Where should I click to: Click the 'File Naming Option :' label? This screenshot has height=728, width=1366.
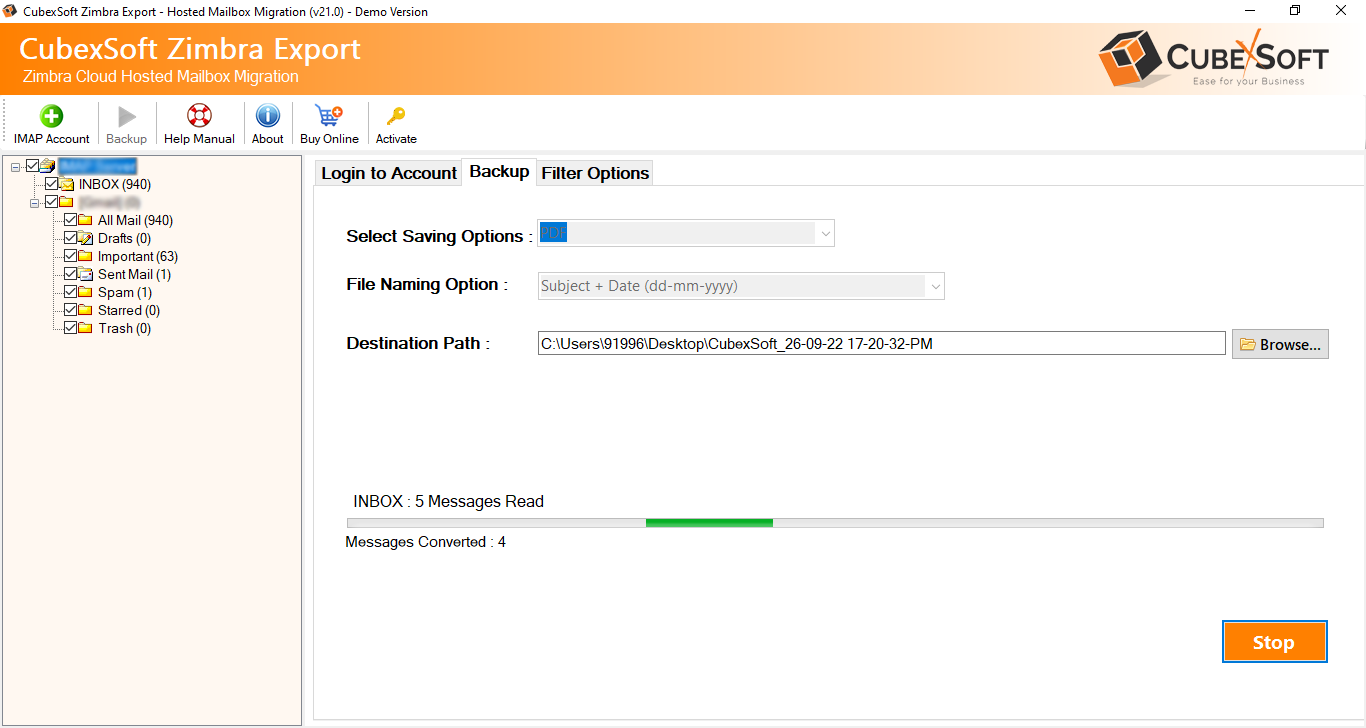[x=427, y=284]
